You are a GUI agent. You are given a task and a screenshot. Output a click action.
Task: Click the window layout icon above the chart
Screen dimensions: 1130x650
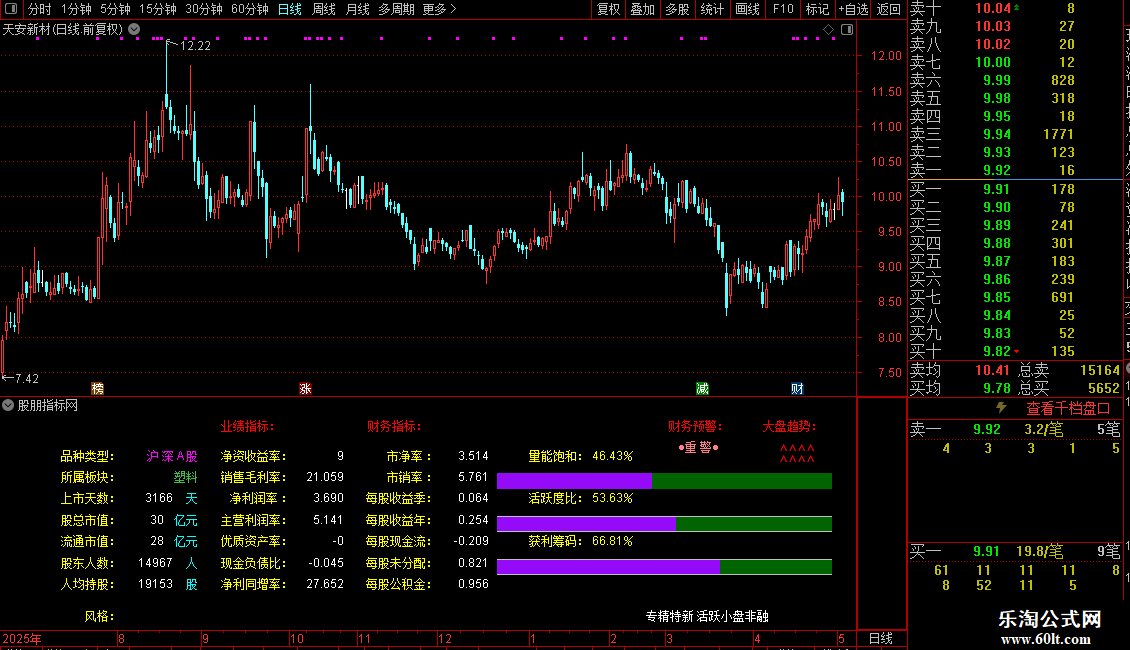point(847,30)
